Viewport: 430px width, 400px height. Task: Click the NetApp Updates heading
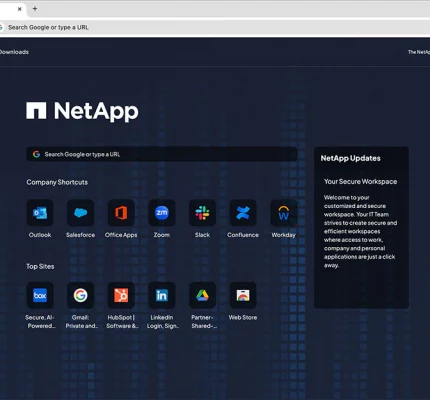click(x=350, y=158)
